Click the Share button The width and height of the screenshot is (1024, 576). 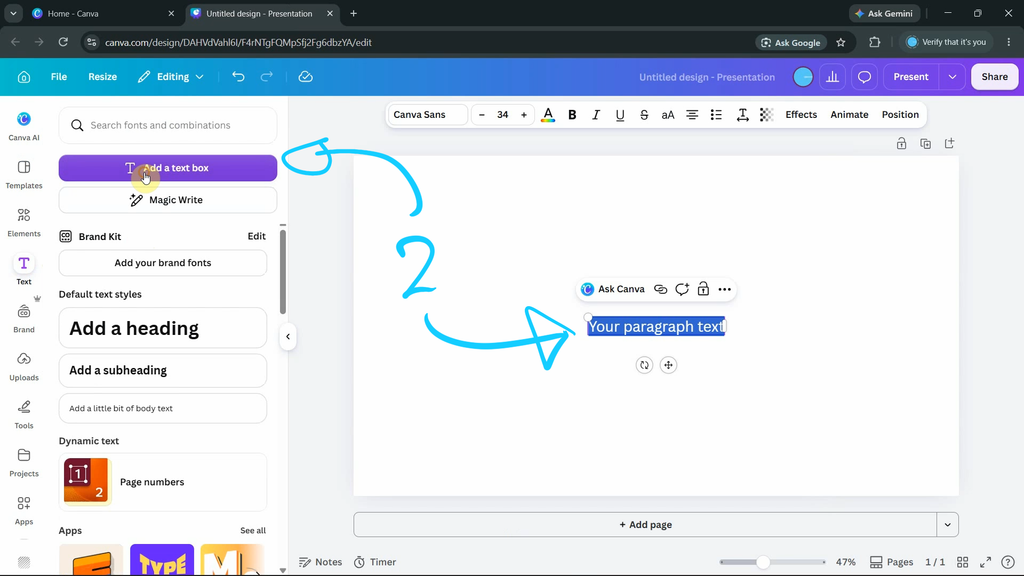pyautogui.click(x=994, y=77)
